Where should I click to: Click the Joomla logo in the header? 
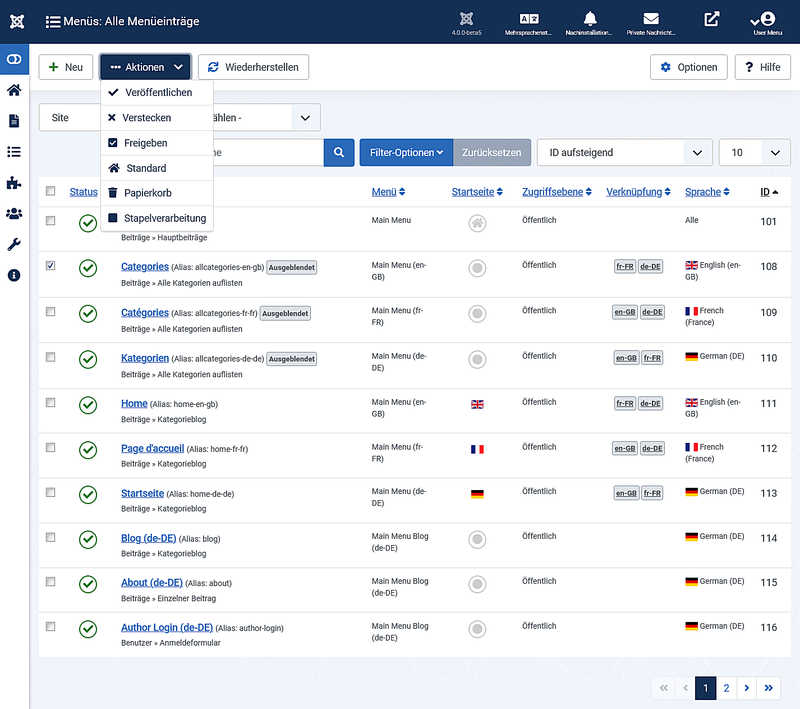pyautogui.click(x=14, y=19)
